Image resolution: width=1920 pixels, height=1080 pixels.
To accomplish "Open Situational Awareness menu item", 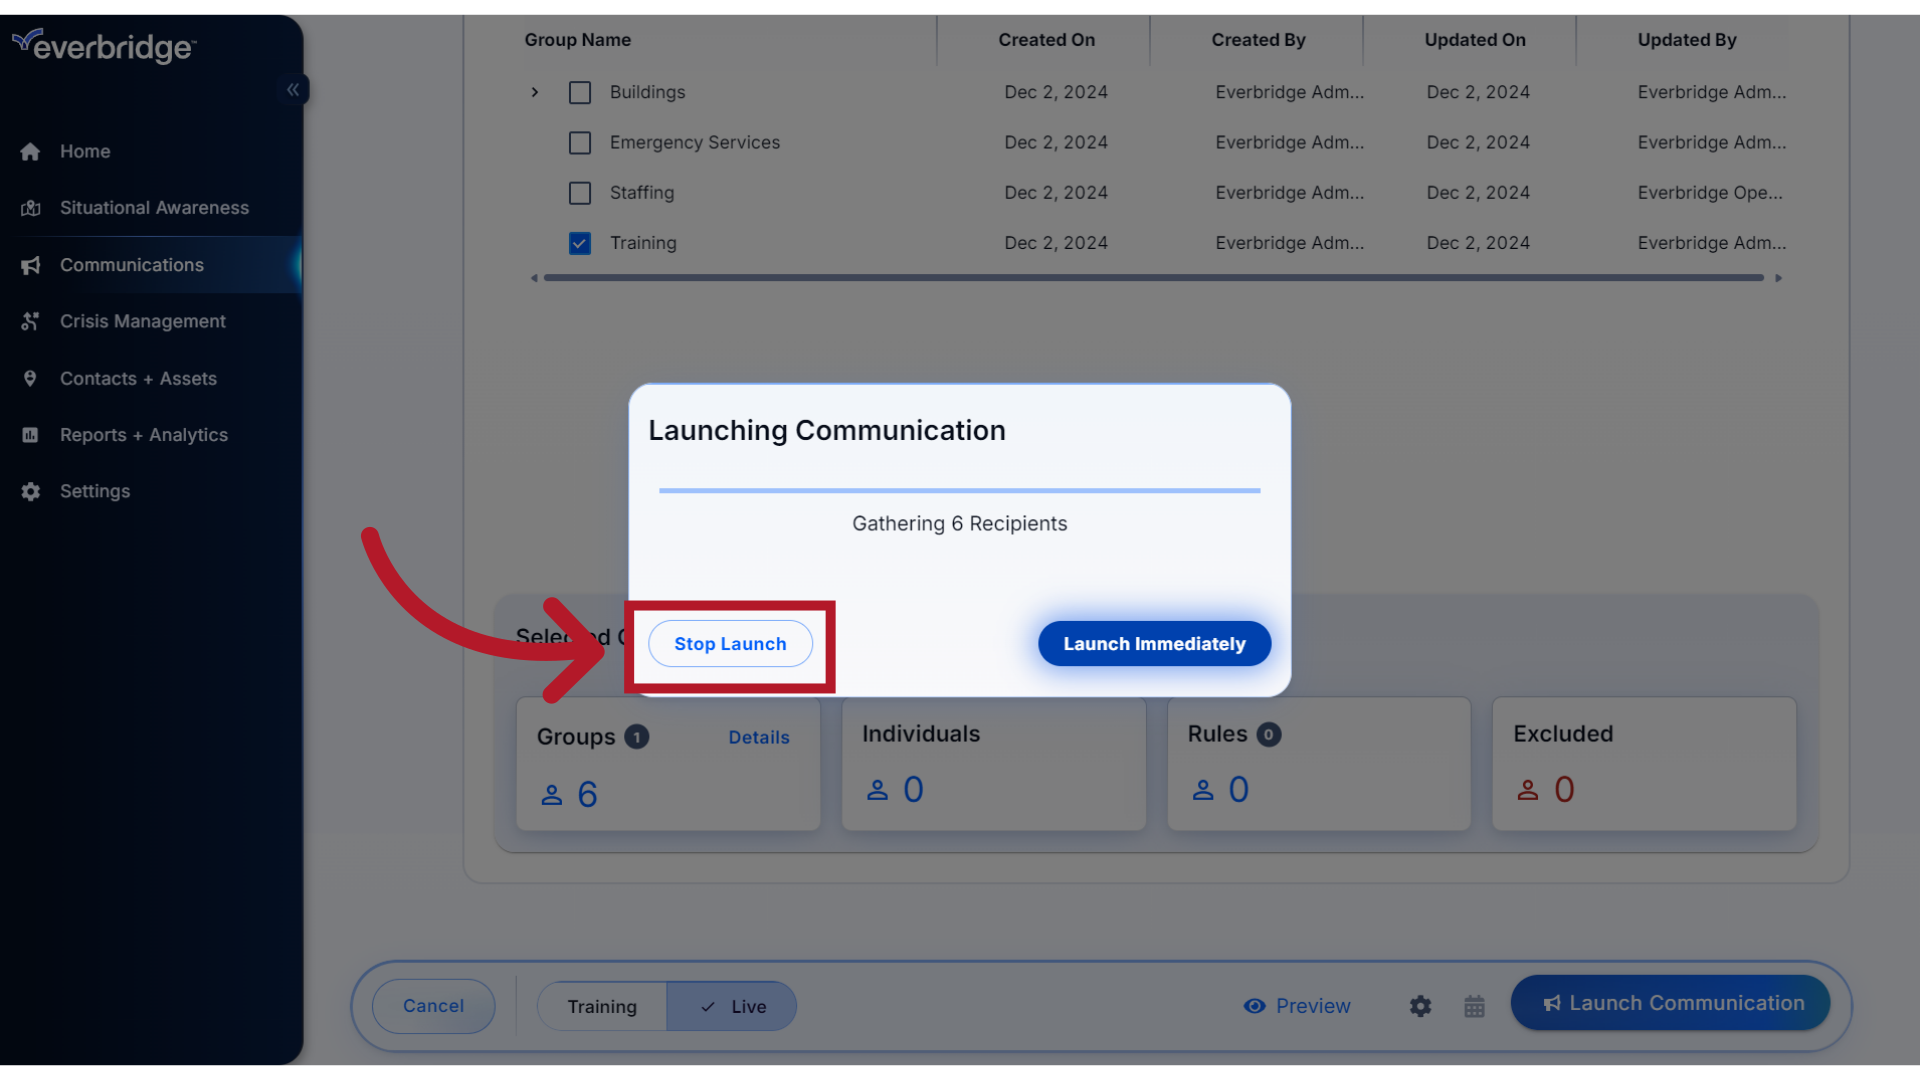I will (152, 208).
